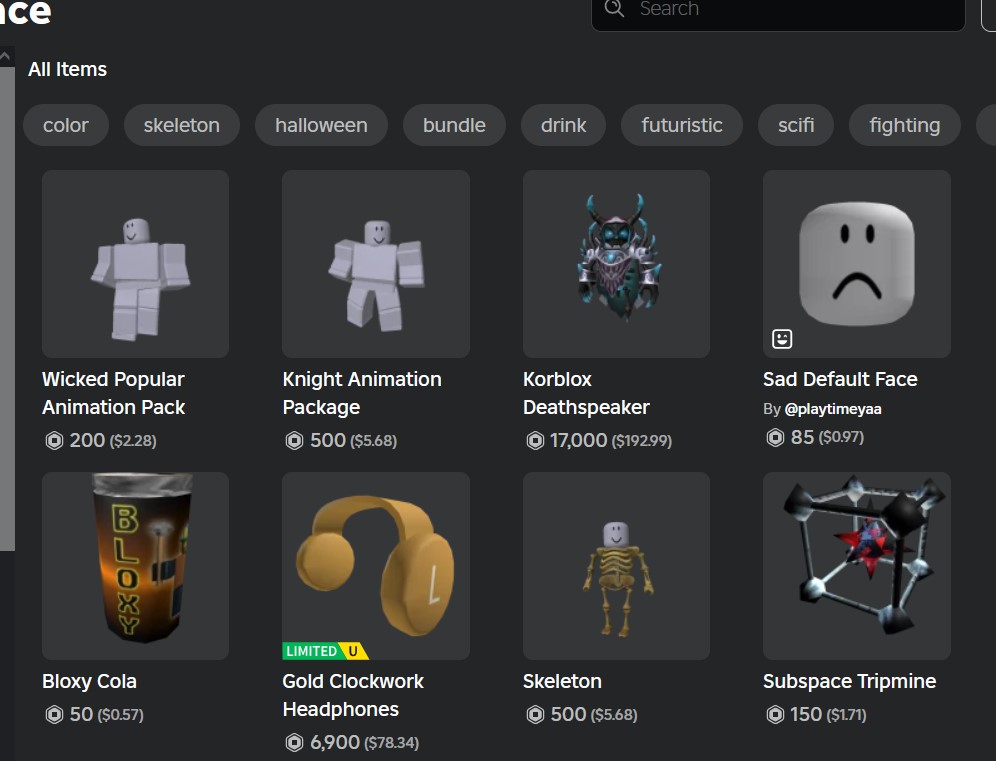The width and height of the screenshot is (996, 761).
Task: Click the 85 ($0.97) price text
Action: [827, 437]
